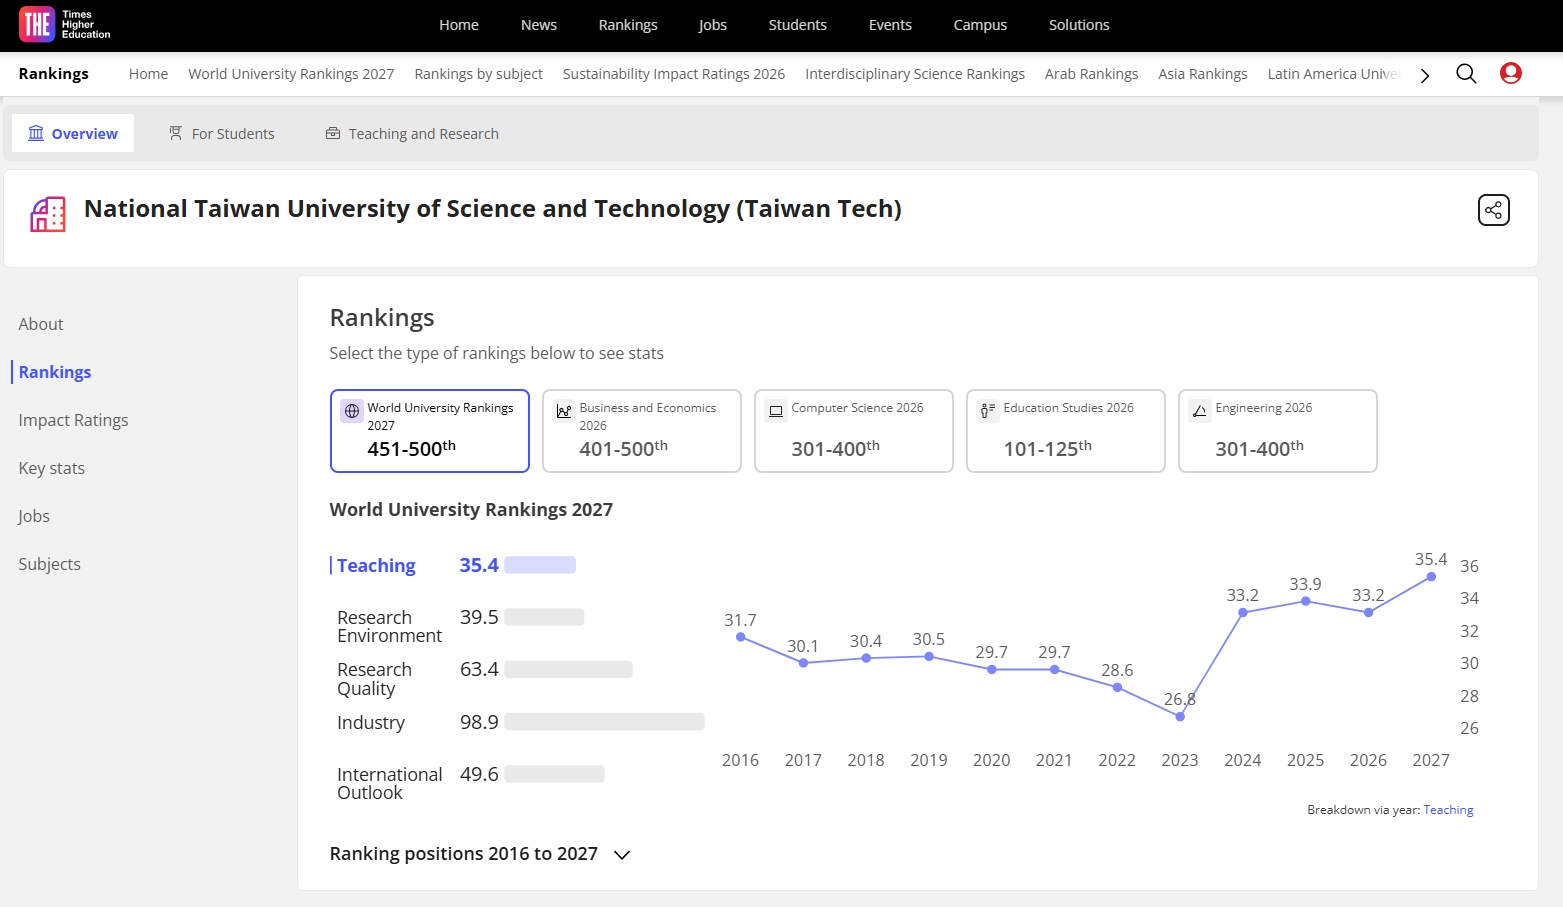Open the Rankings top menu
The width and height of the screenshot is (1563, 907).
[x=628, y=25]
